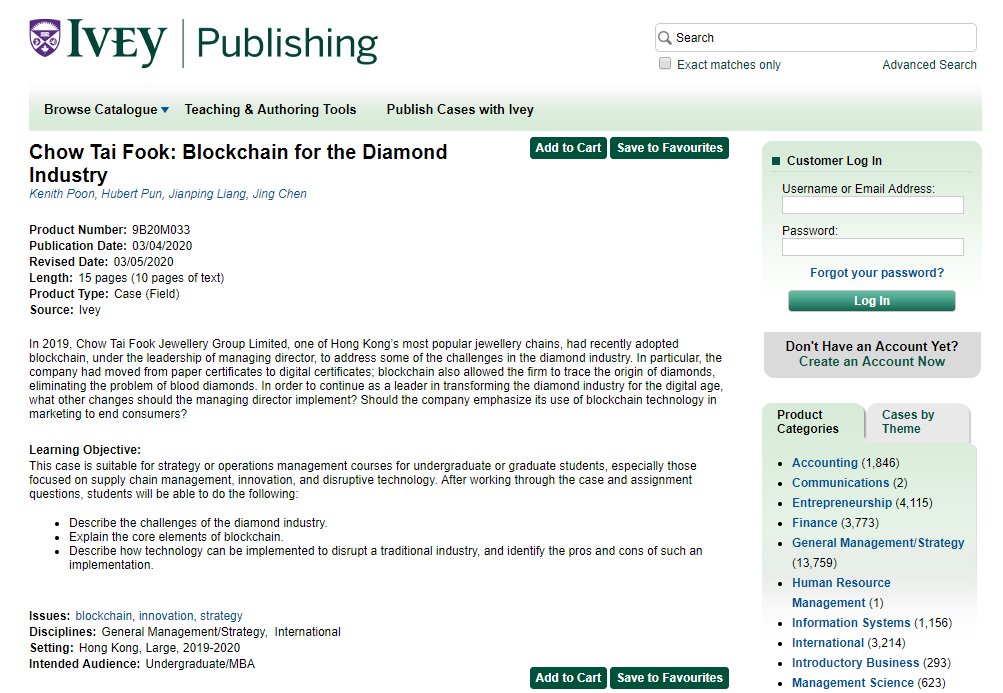Open the Advanced Search link
Screen dimensions: 1003x693
point(929,65)
